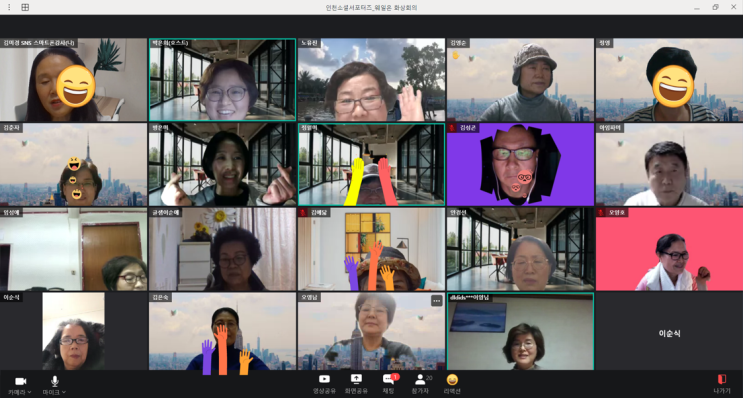Start video sharing with 영상공유

coord(324,384)
